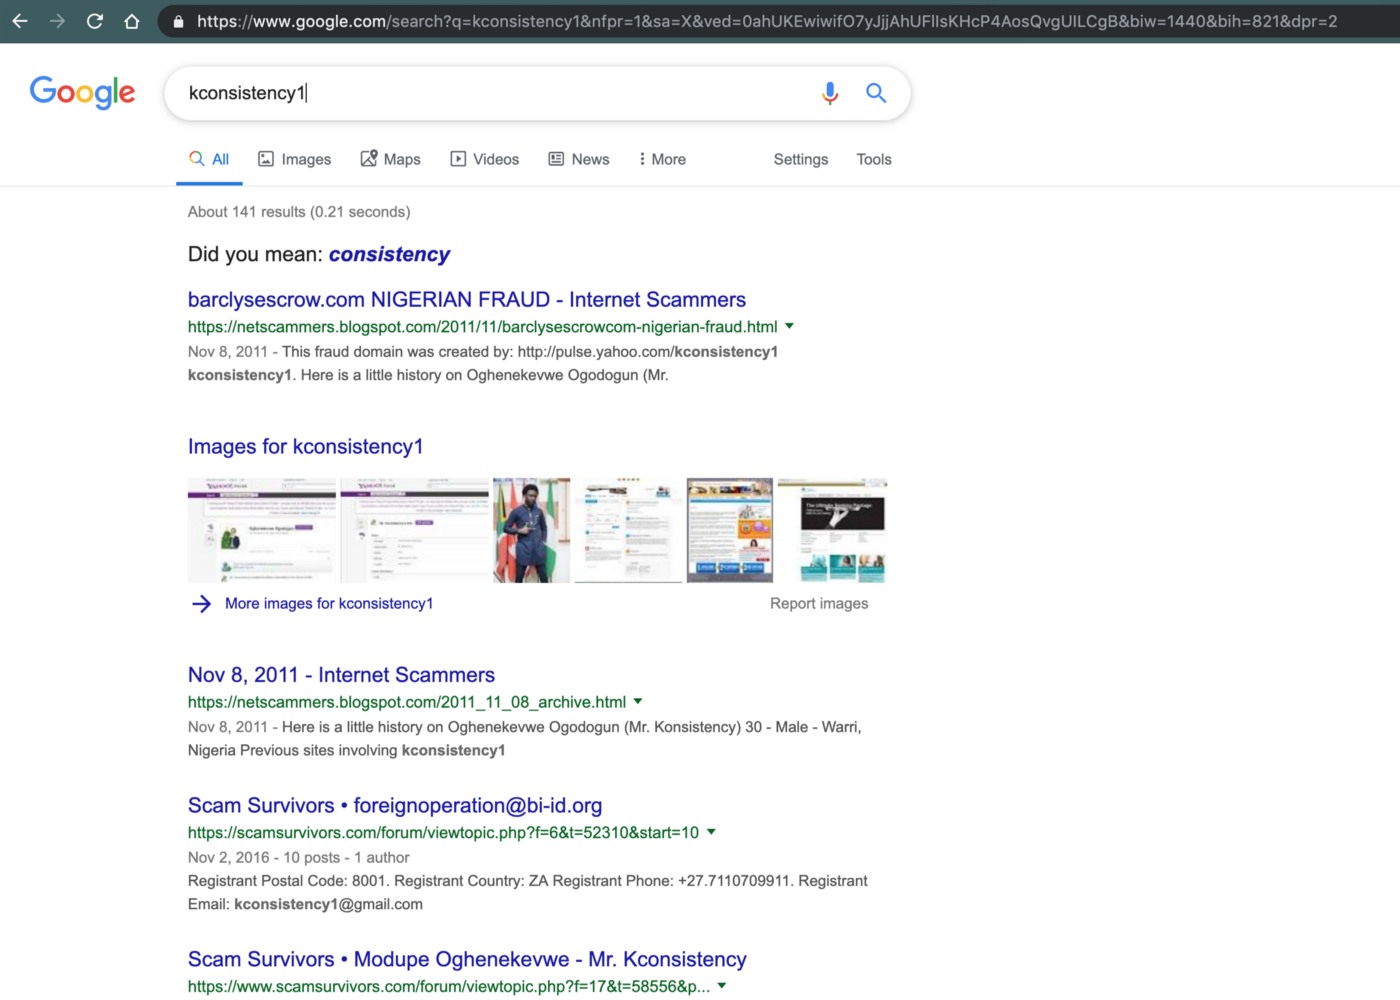Click netscammers barclysescrowcom green URL text

click(482, 327)
